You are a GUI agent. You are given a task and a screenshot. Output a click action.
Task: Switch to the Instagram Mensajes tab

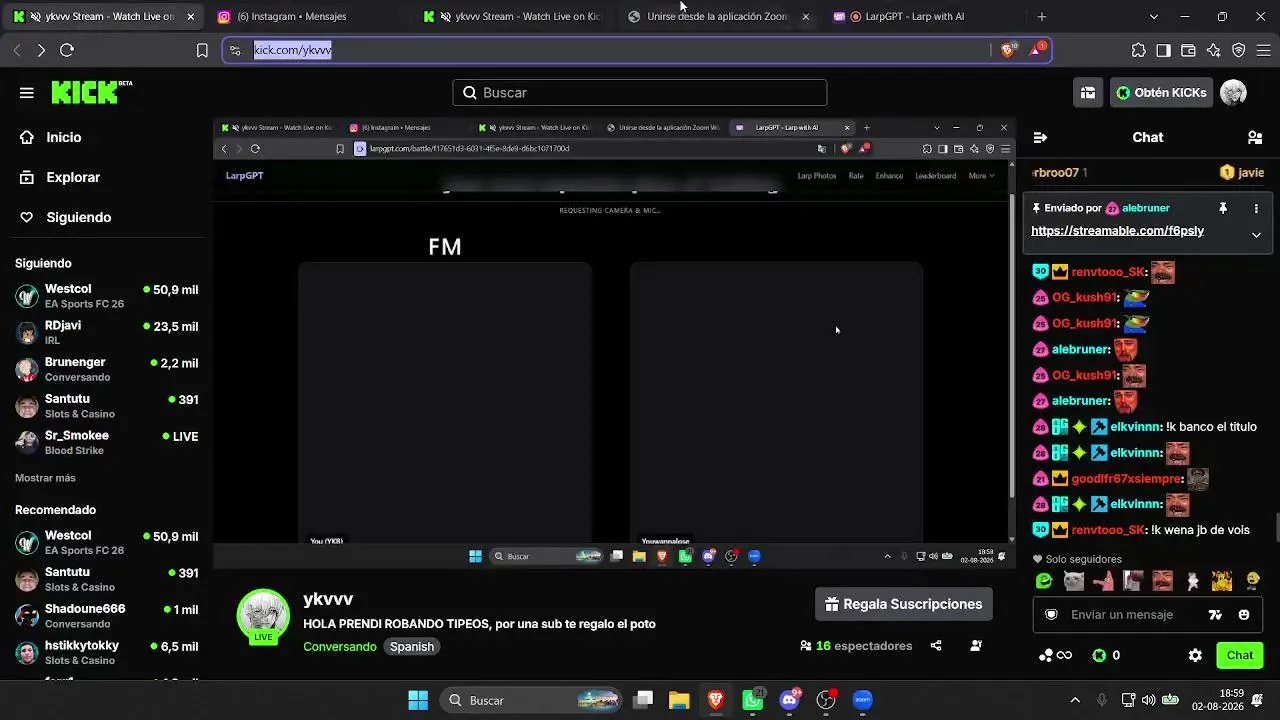(x=307, y=17)
